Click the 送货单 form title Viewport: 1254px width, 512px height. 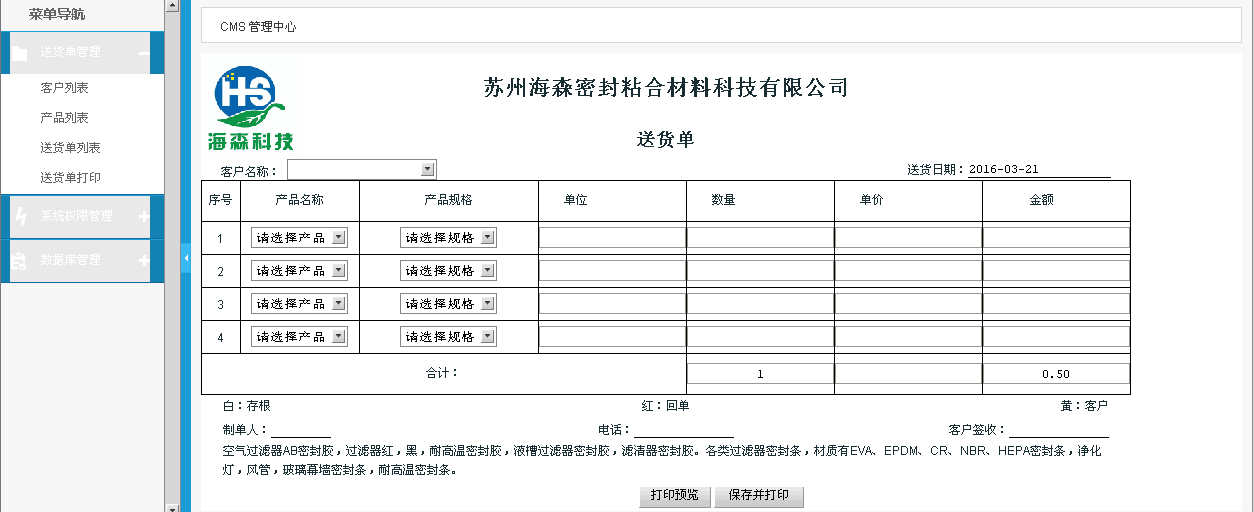666,140
